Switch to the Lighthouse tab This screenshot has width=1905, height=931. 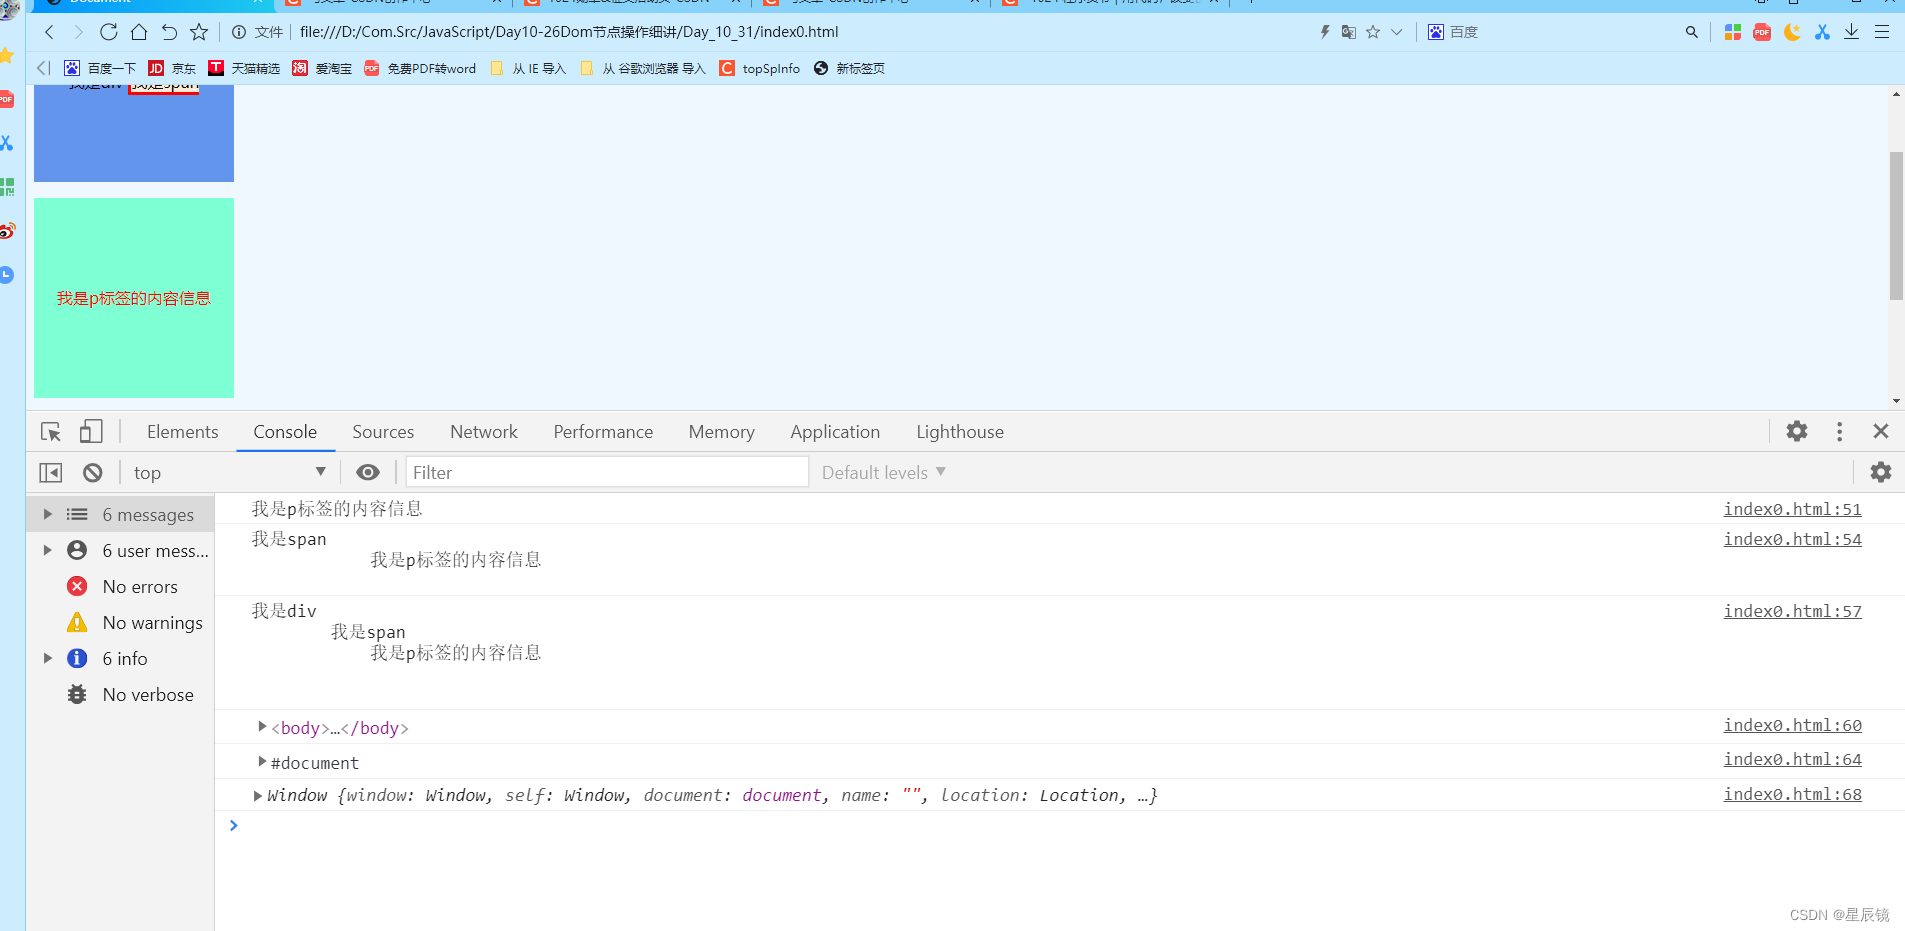(x=960, y=432)
